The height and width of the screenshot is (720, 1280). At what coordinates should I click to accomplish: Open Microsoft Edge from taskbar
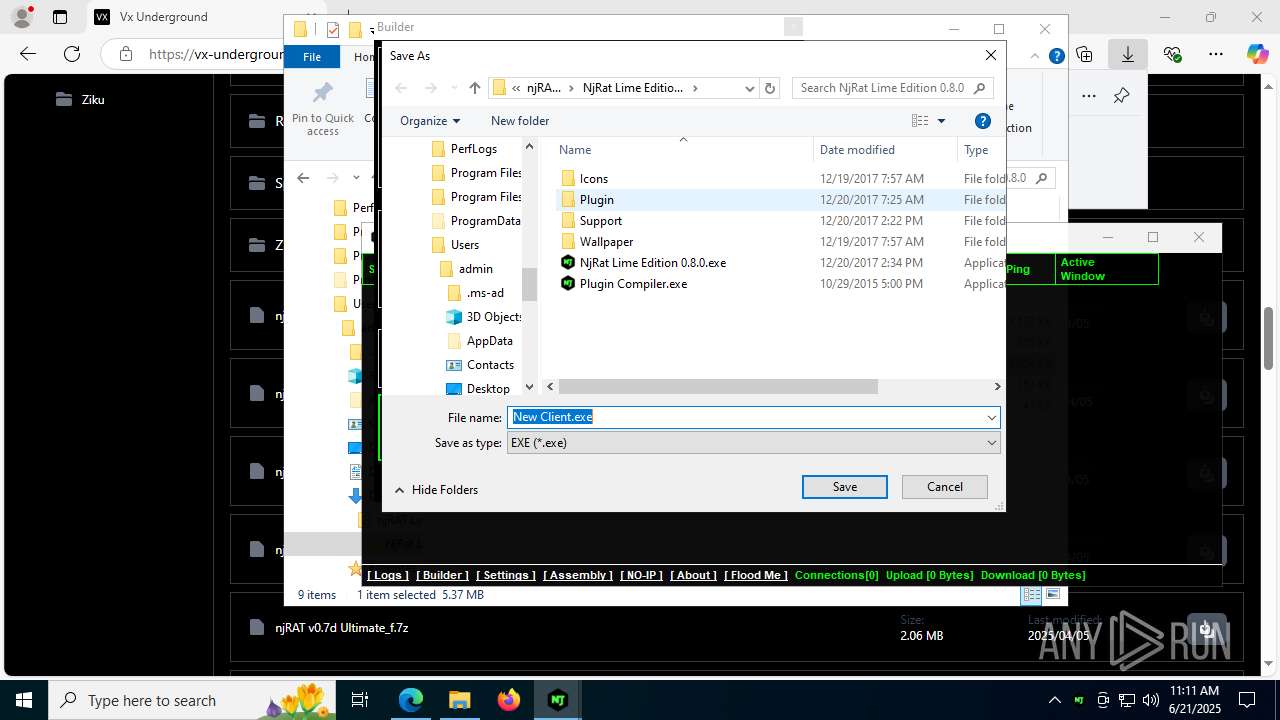coord(411,700)
